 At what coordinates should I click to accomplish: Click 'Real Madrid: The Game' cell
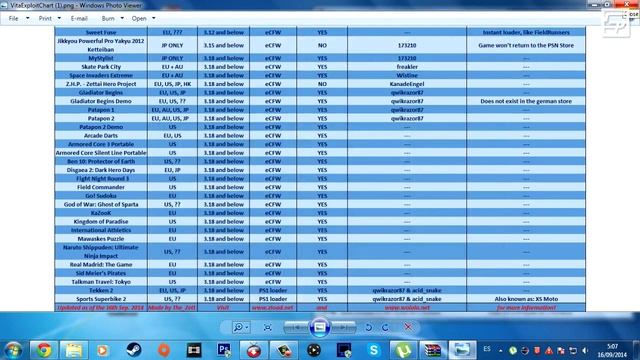coord(101,264)
